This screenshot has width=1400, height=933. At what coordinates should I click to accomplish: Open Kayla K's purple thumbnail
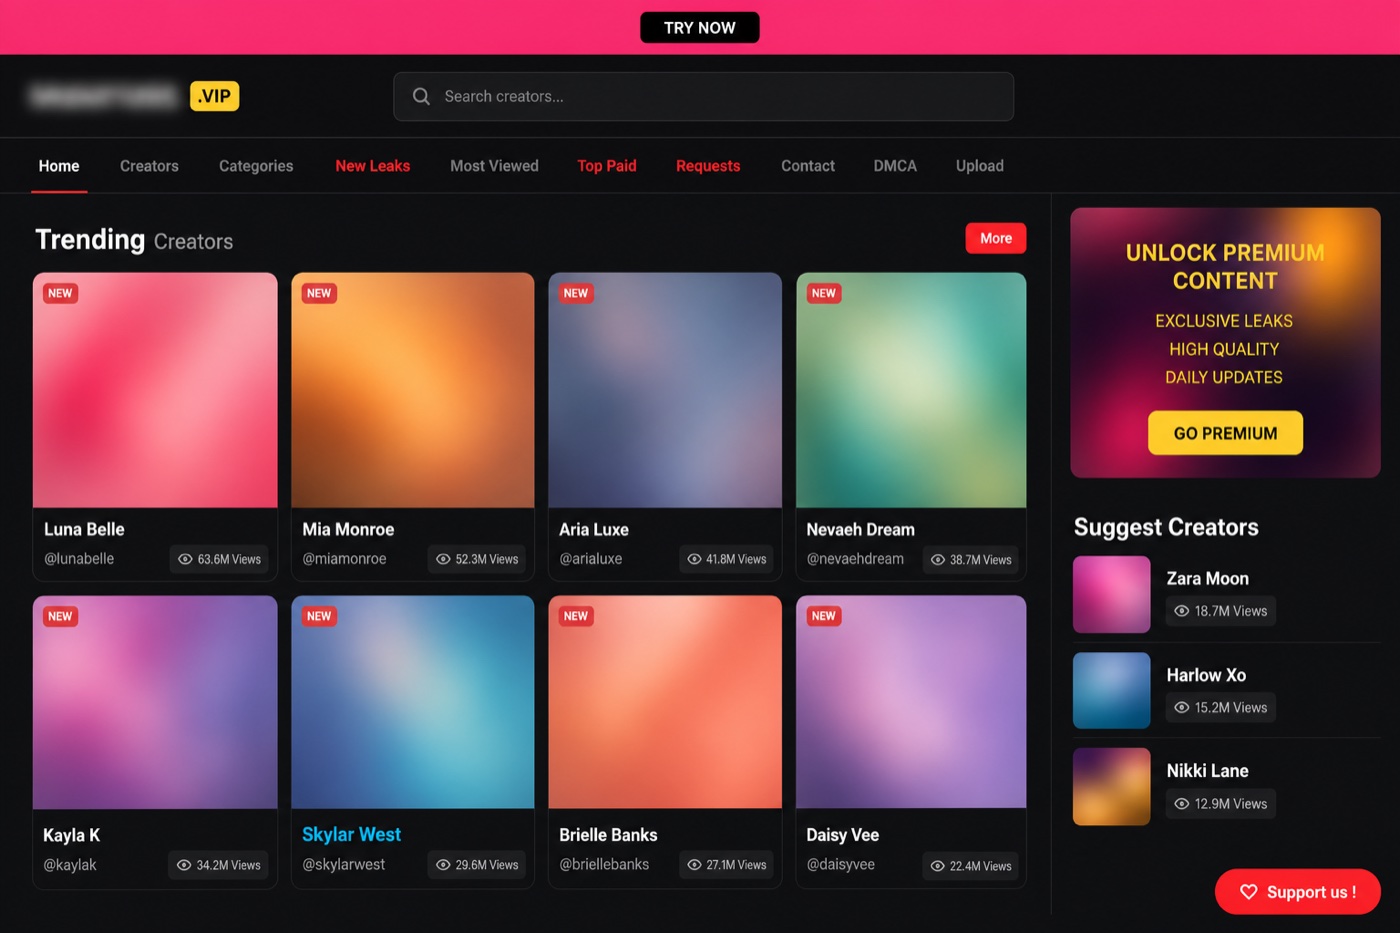[155, 702]
